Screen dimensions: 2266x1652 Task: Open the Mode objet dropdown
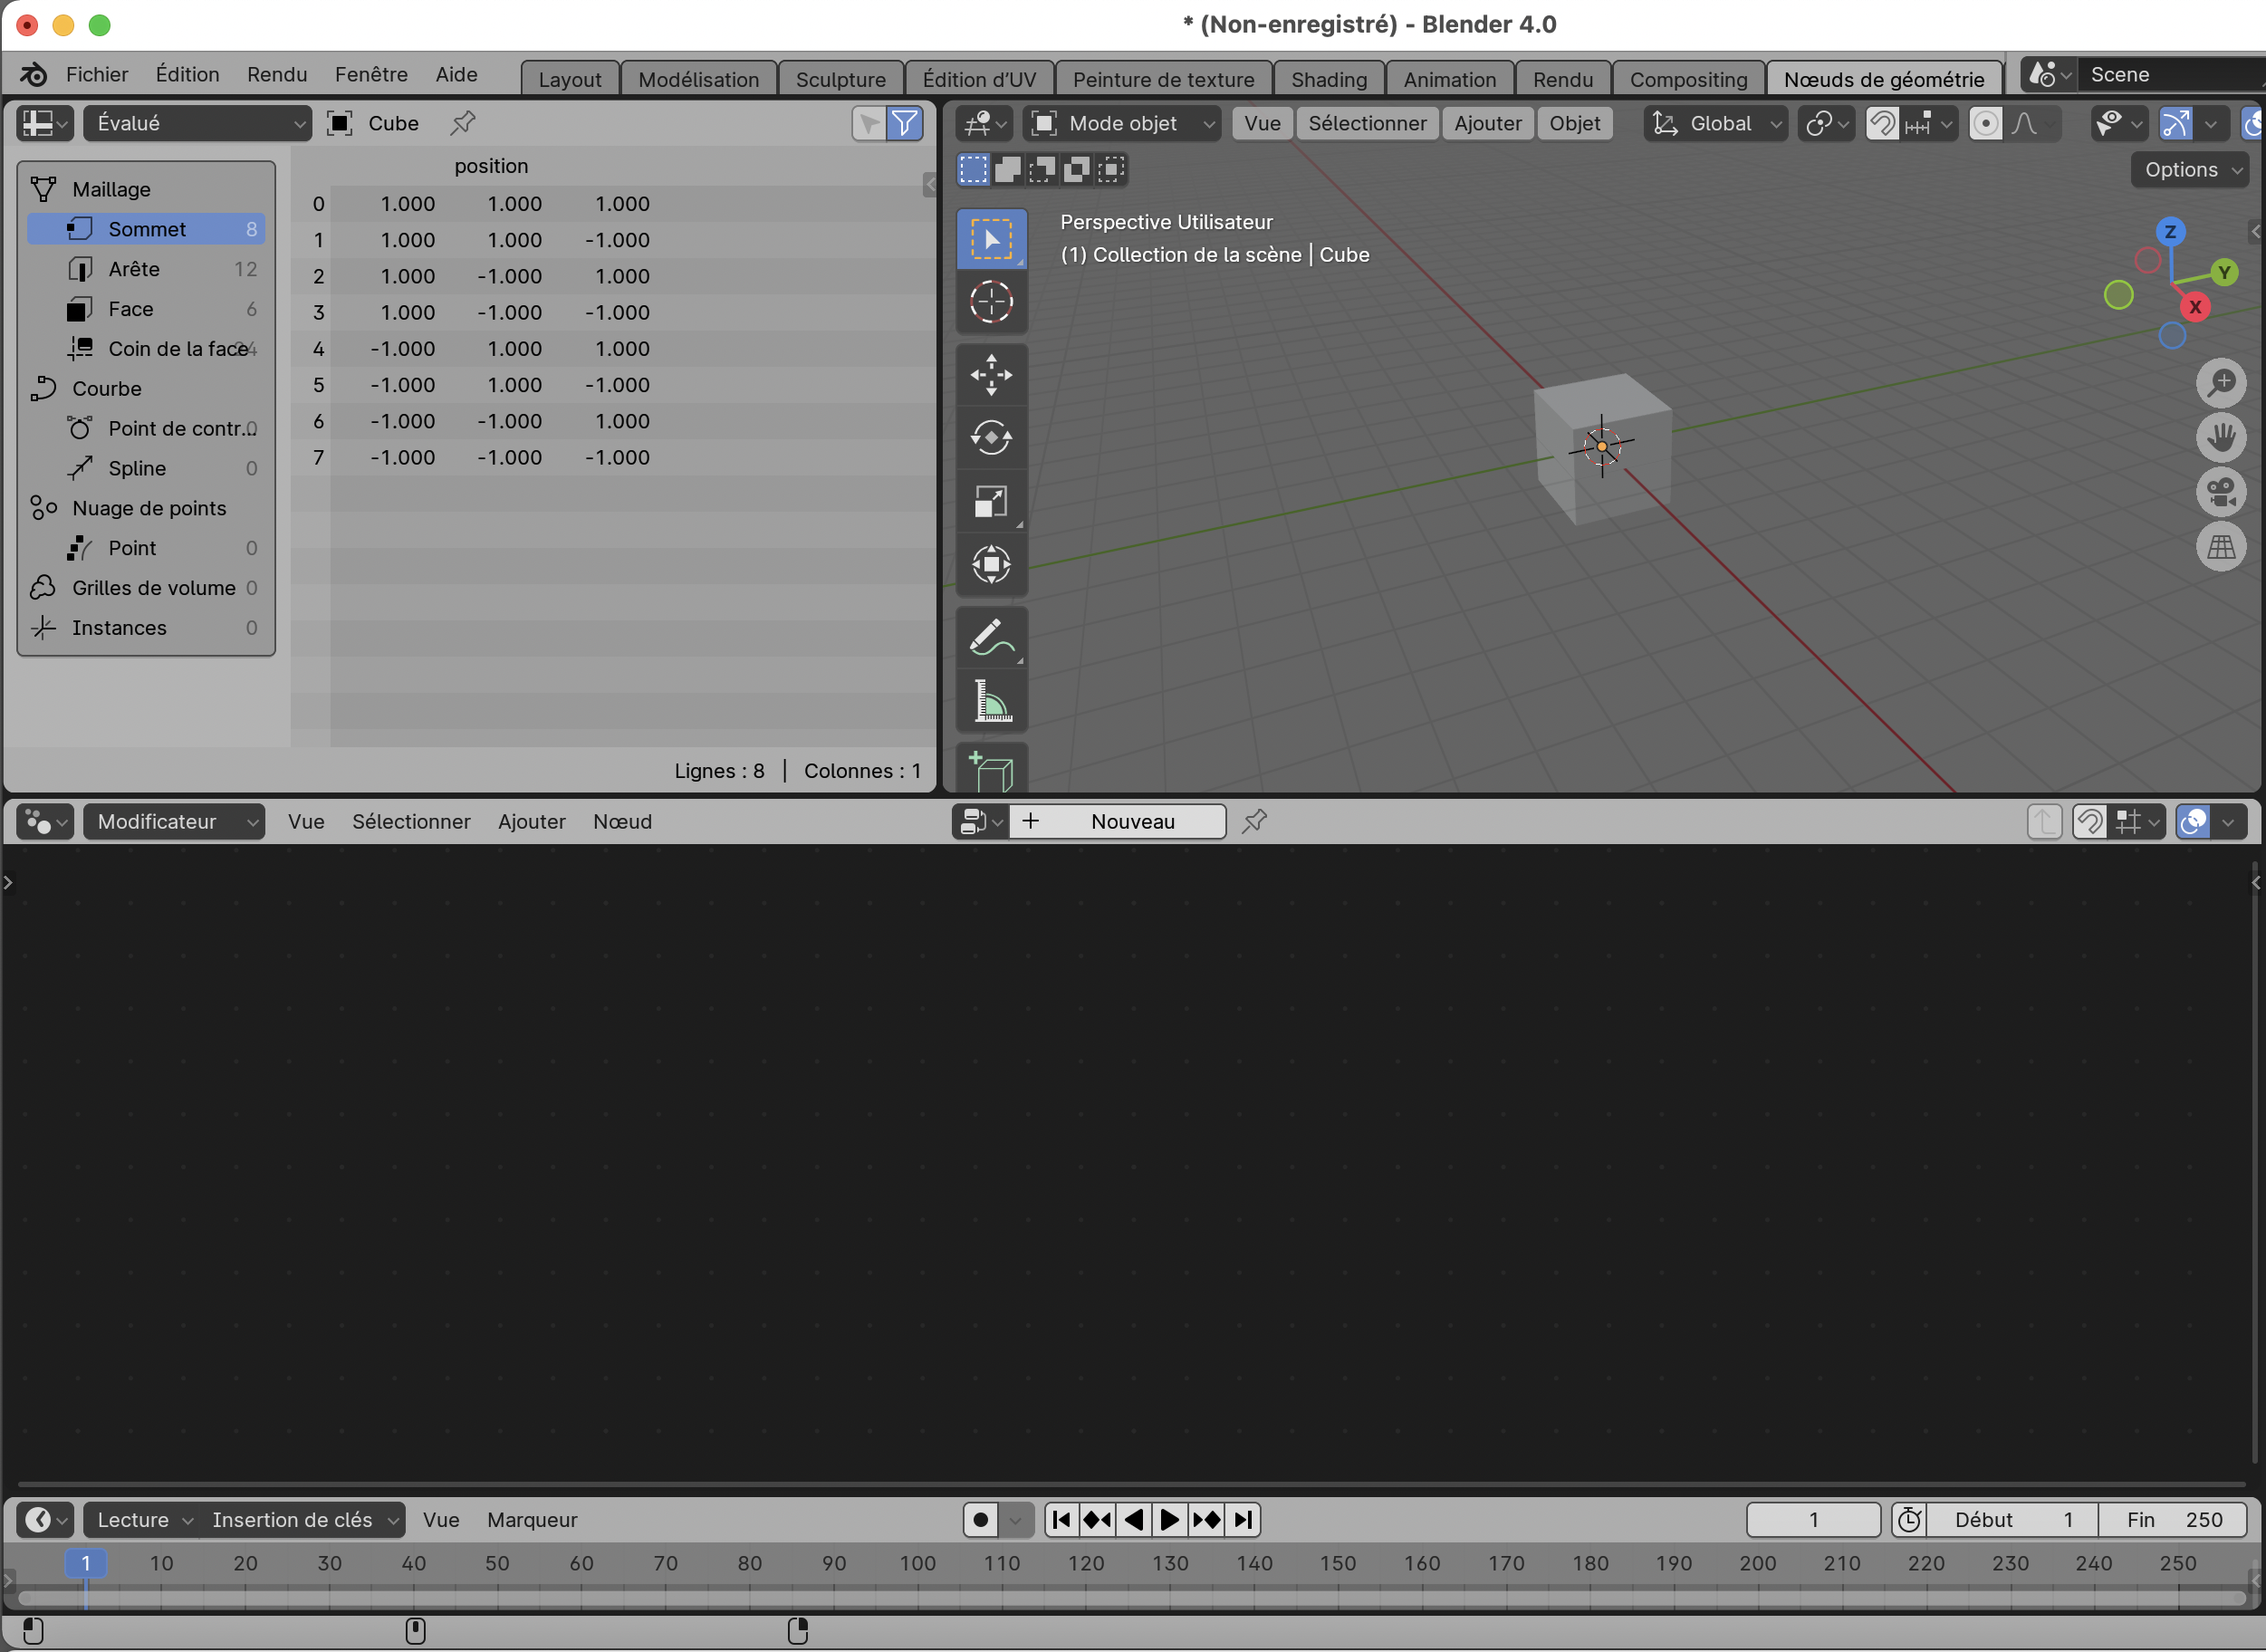tap(1122, 123)
